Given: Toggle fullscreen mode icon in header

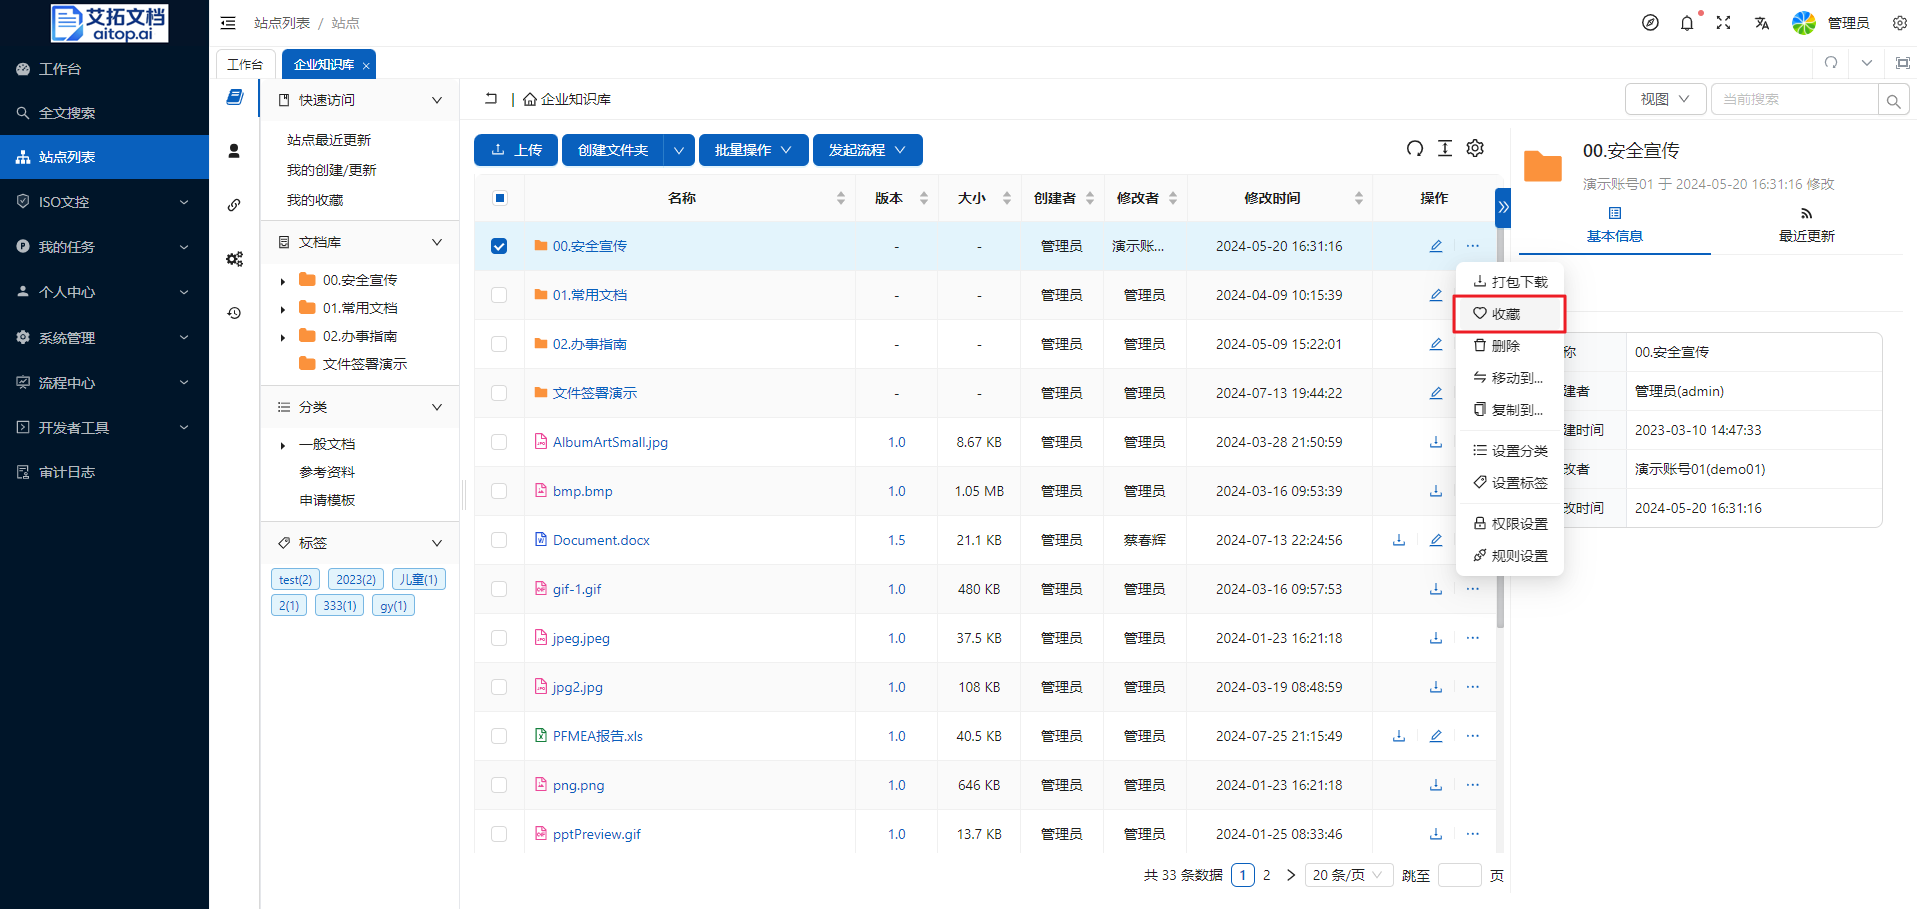Looking at the screenshot, I should pyautogui.click(x=1723, y=23).
